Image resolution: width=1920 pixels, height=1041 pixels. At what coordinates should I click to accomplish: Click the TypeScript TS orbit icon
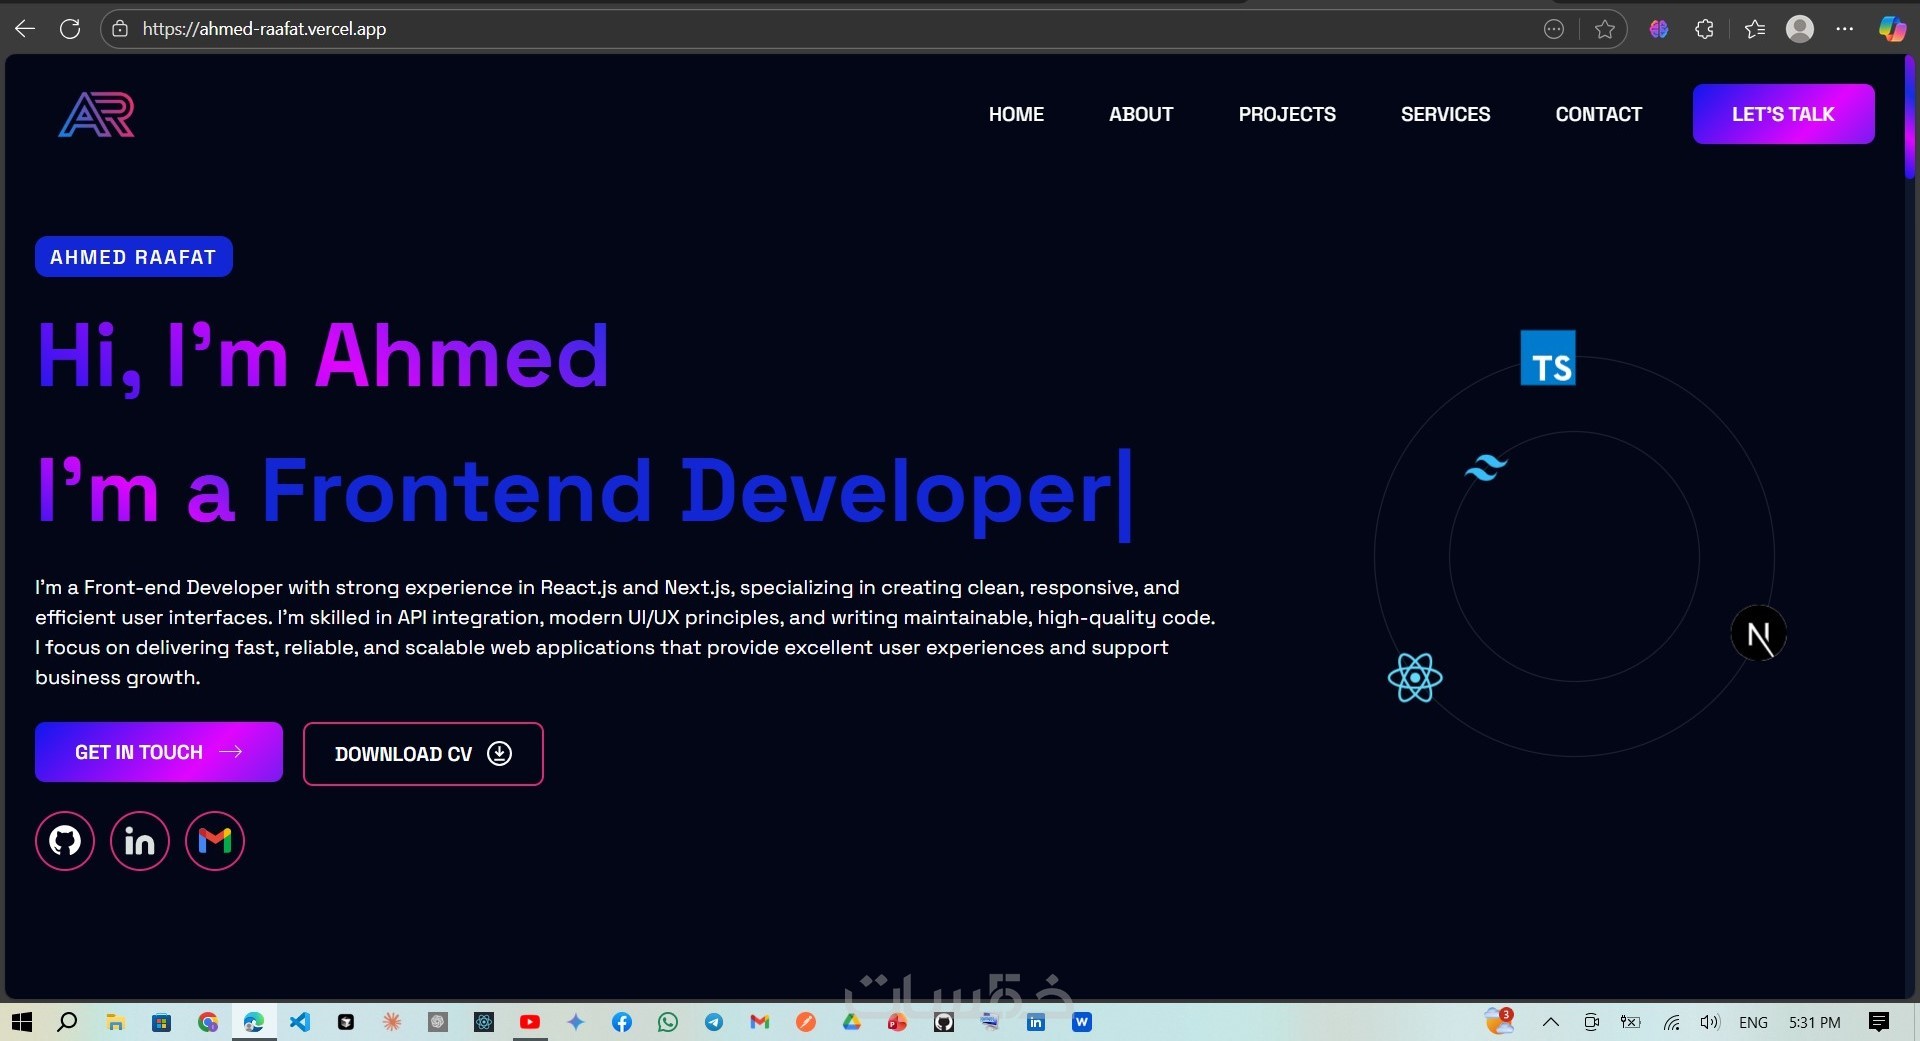click(1548, 358)
